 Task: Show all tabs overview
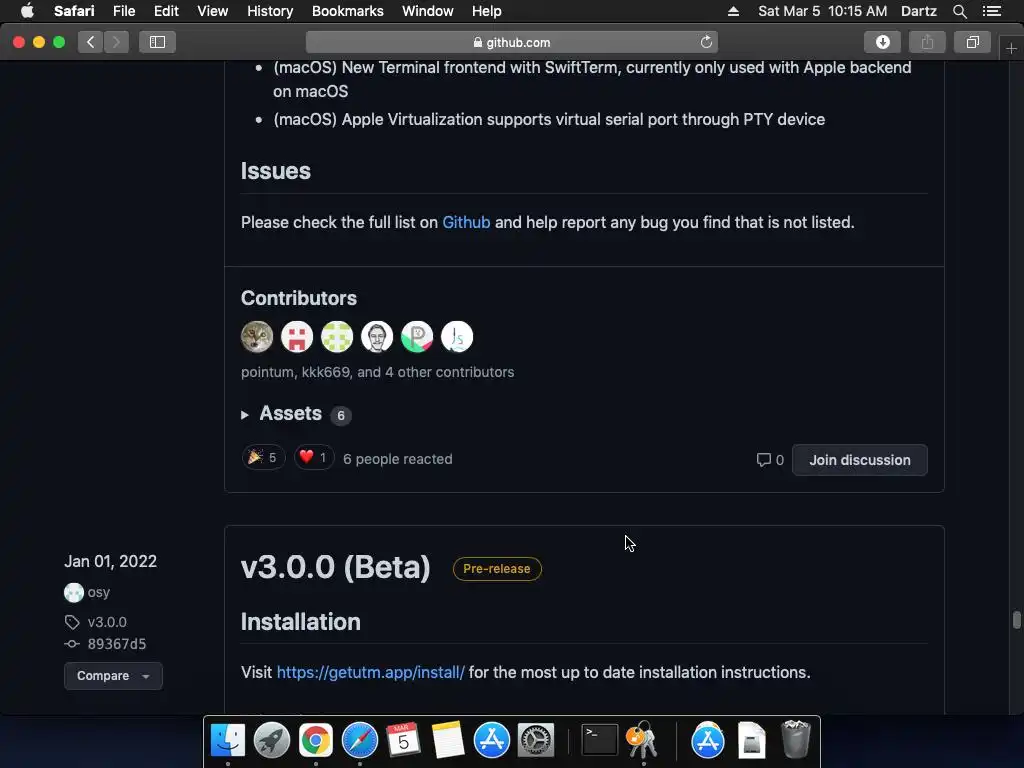pyautogui.click(x=972, y=42)
